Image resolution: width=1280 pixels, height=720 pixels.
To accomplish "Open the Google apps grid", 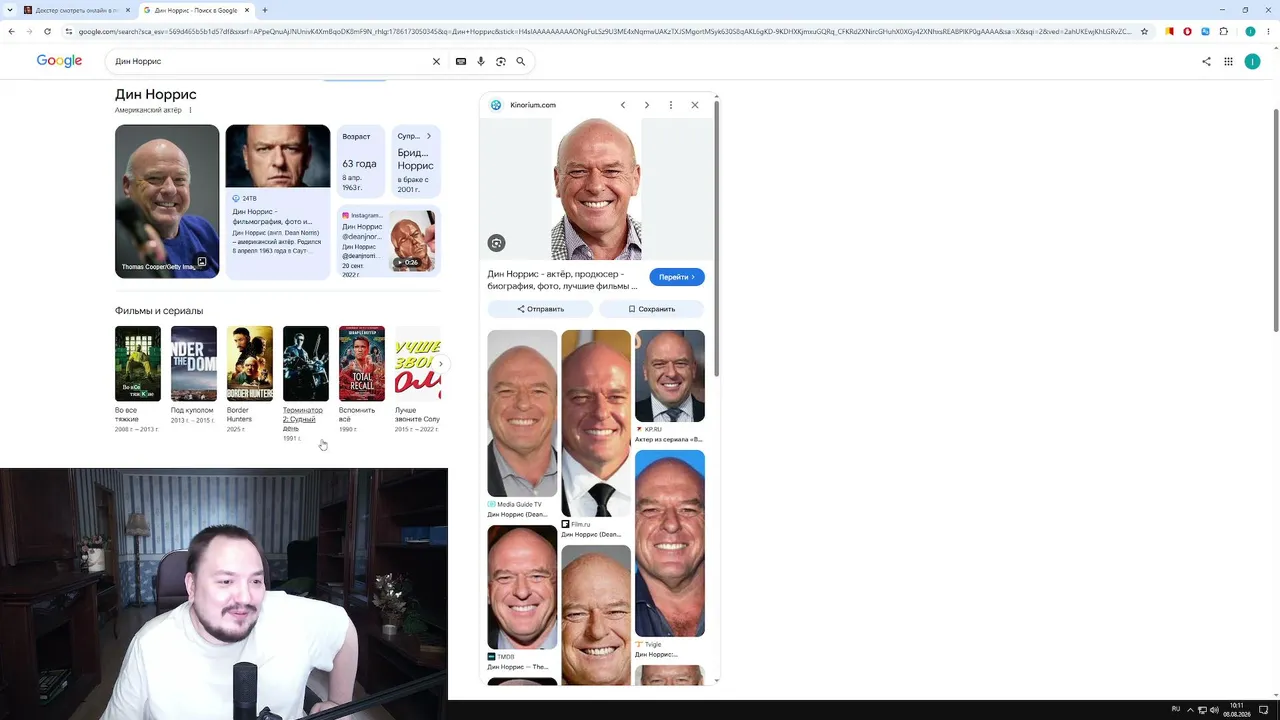I will [1229, 61].
